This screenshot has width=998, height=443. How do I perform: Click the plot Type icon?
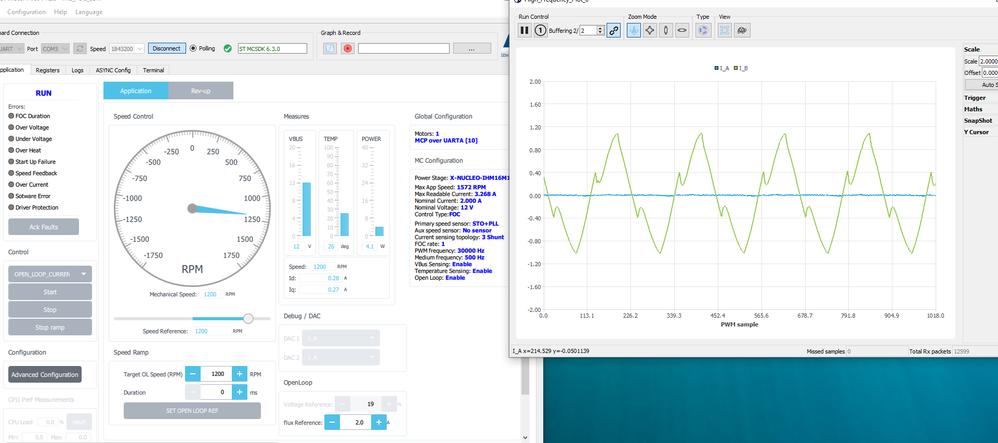(703, 30)
